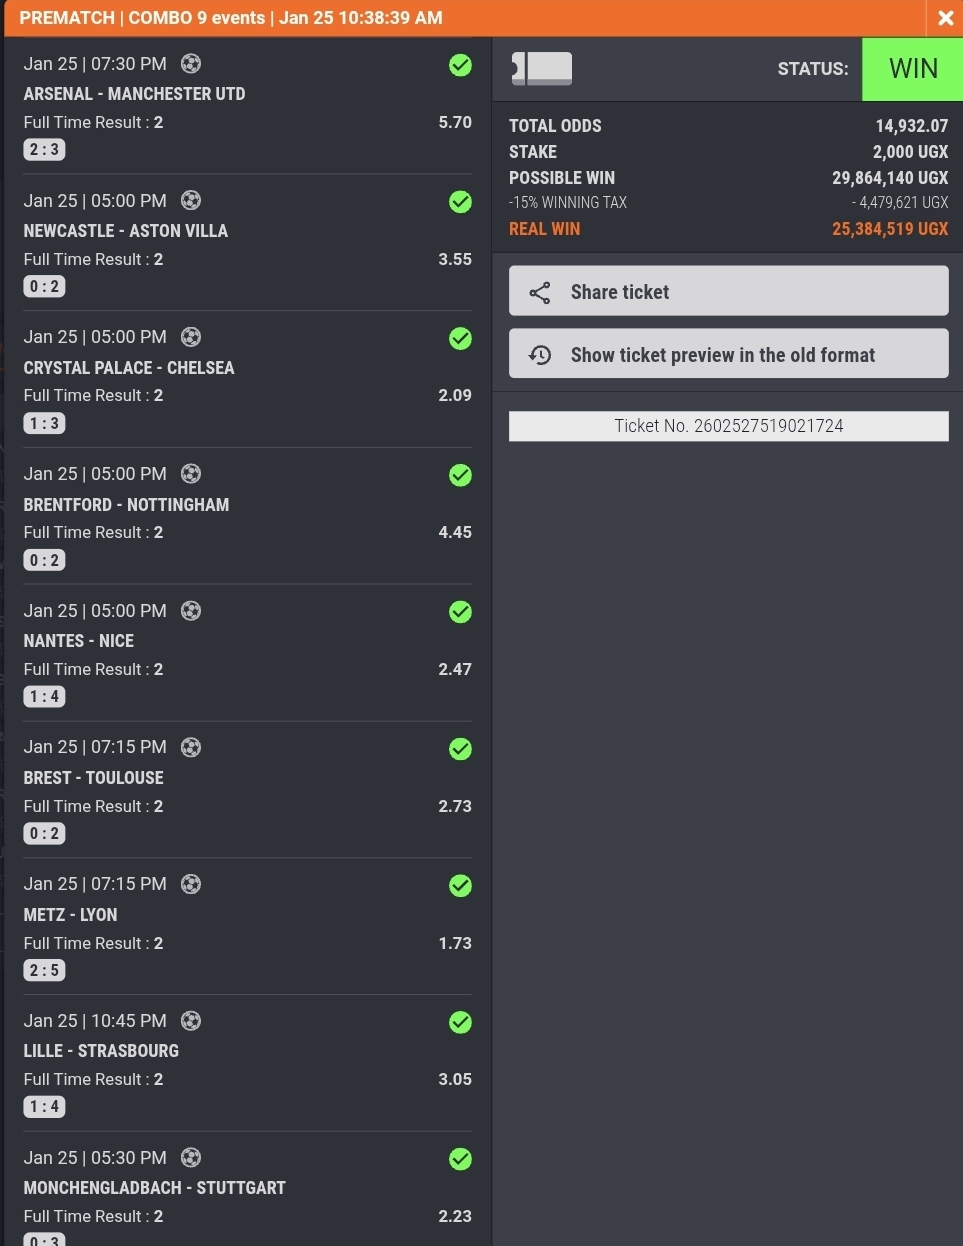963x1246 pixels.
Task: Click the soccer ball icon beside LILLE - STRASBOURG
Action: (190, 1020)
